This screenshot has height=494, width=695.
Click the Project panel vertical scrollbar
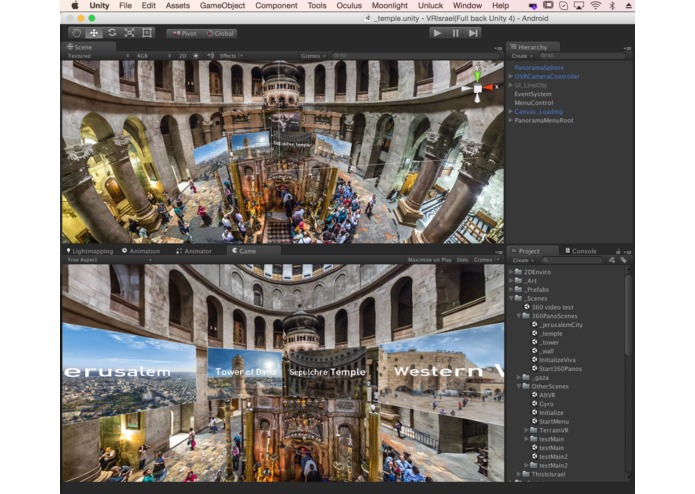628,315
